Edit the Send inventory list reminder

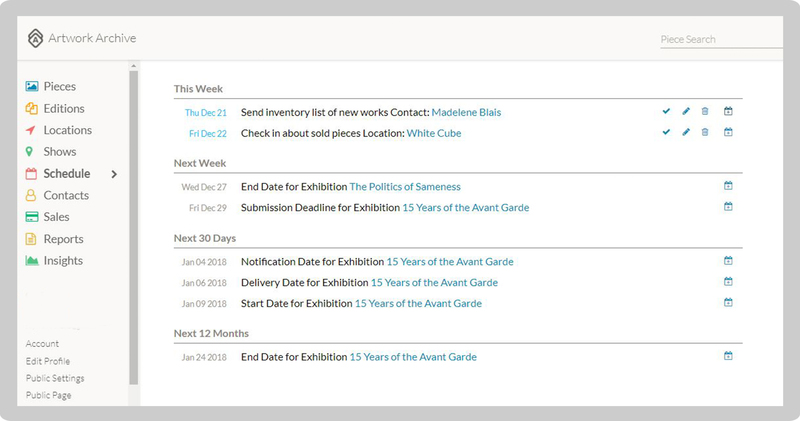tap(686, 112)
